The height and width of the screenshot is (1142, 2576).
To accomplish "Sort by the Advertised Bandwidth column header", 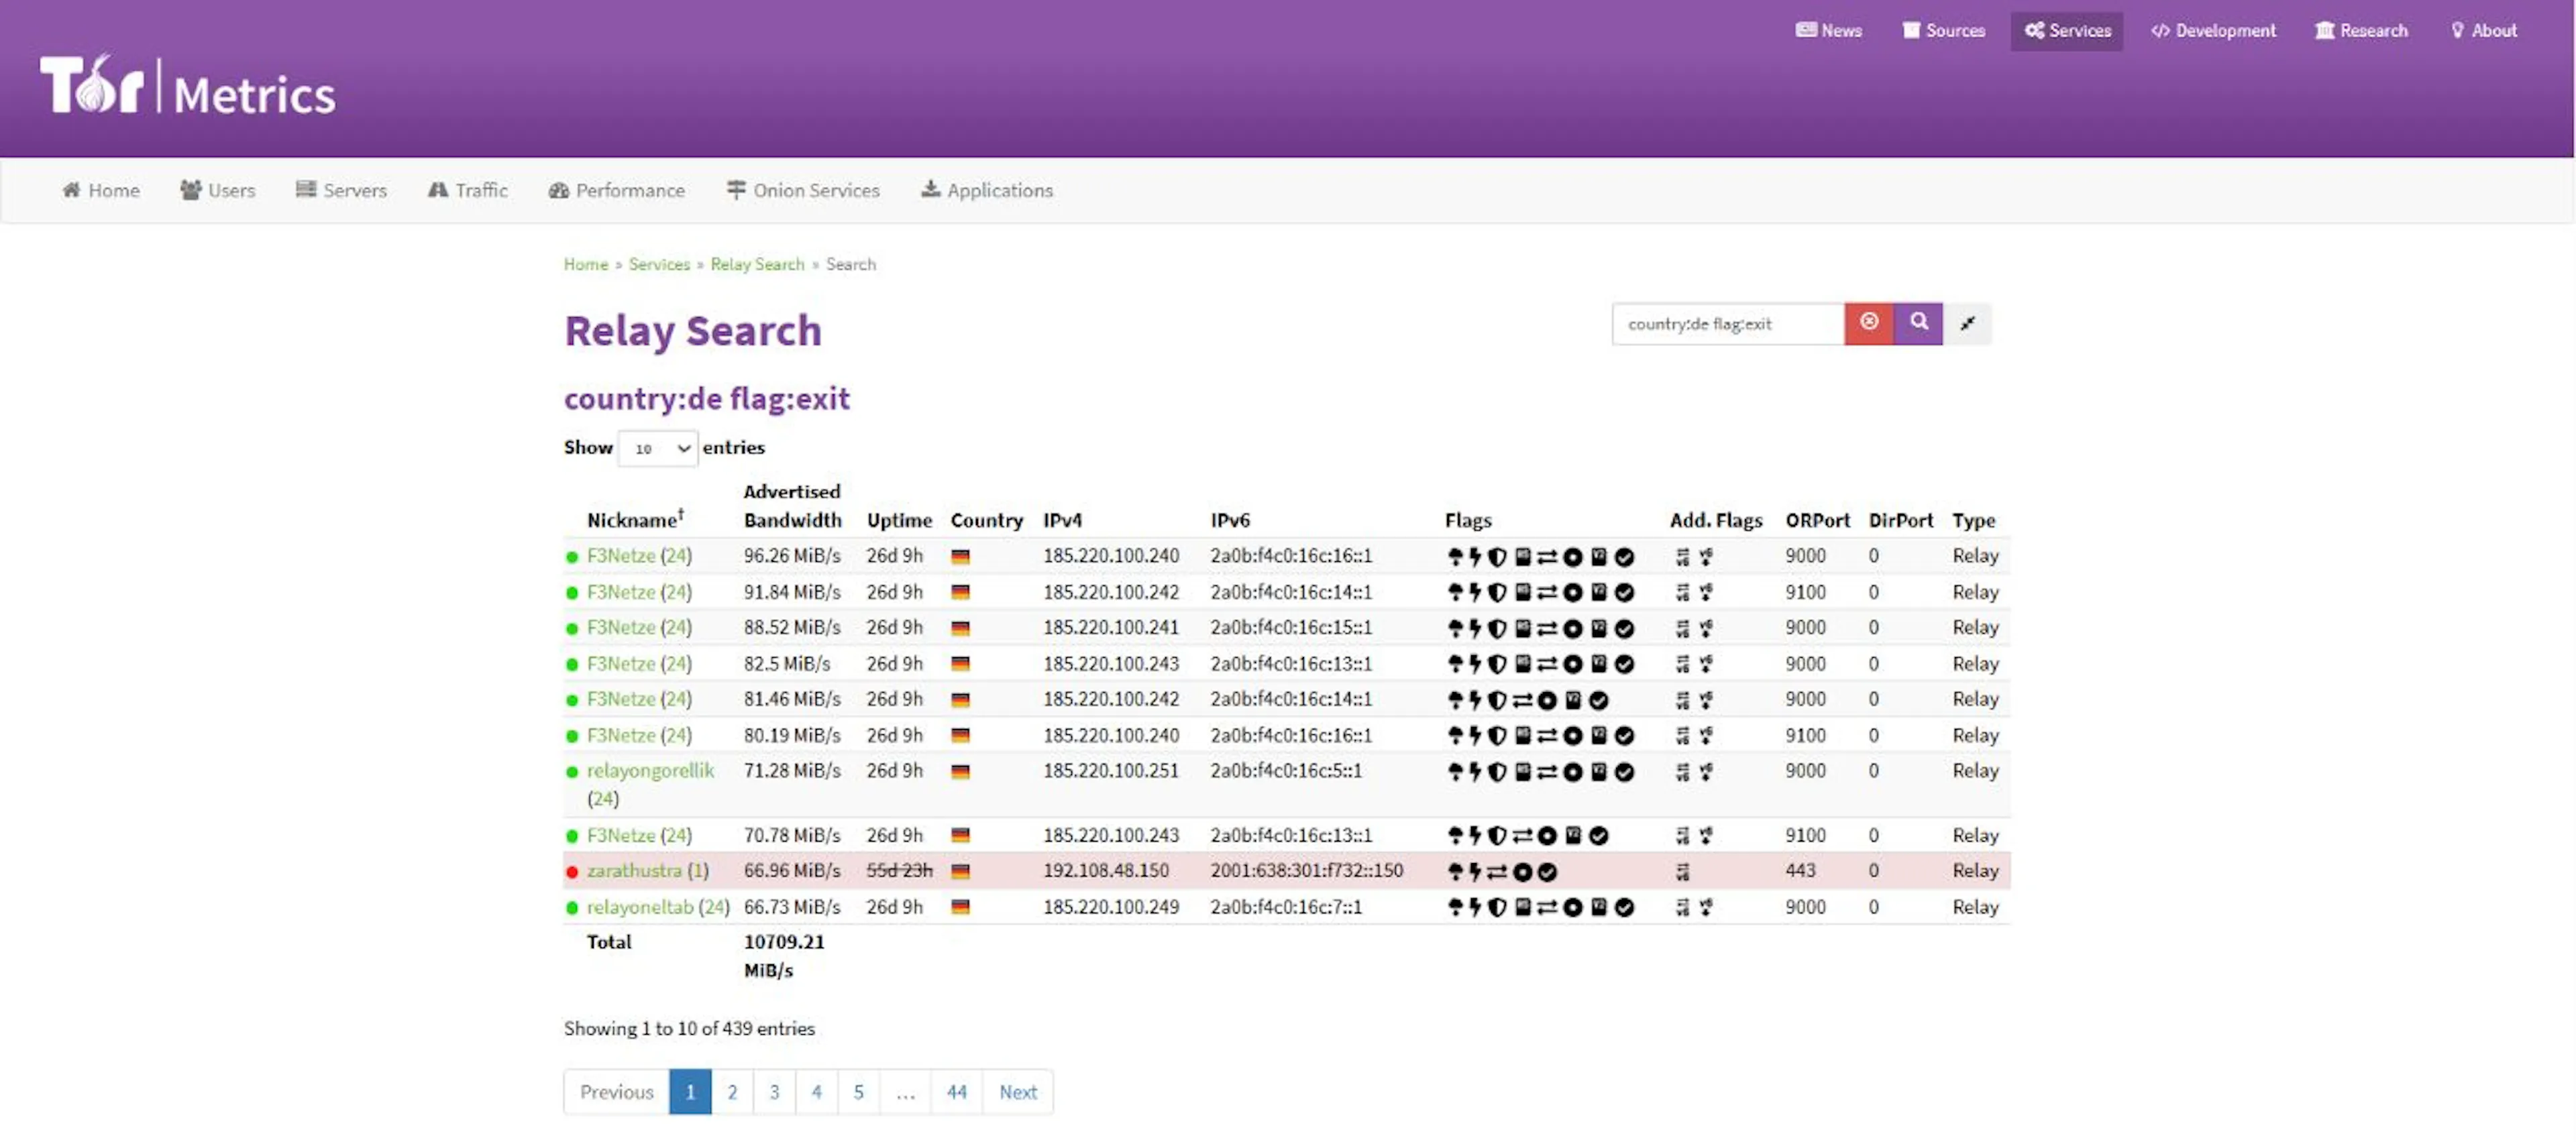I will (x=792, y=506).
